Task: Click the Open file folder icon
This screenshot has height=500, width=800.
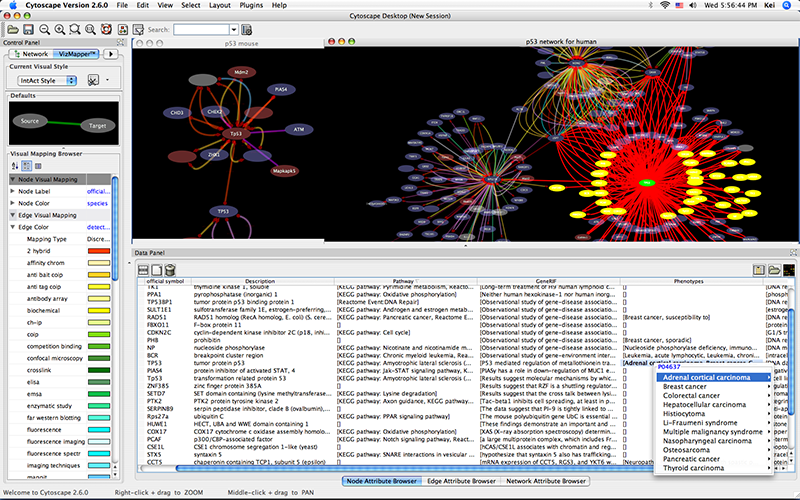Action: coord(11,30)
